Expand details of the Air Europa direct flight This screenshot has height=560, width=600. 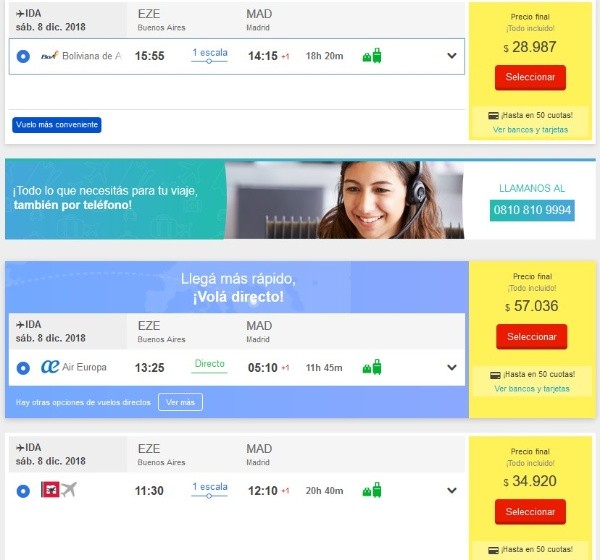[x=452, y=367]
